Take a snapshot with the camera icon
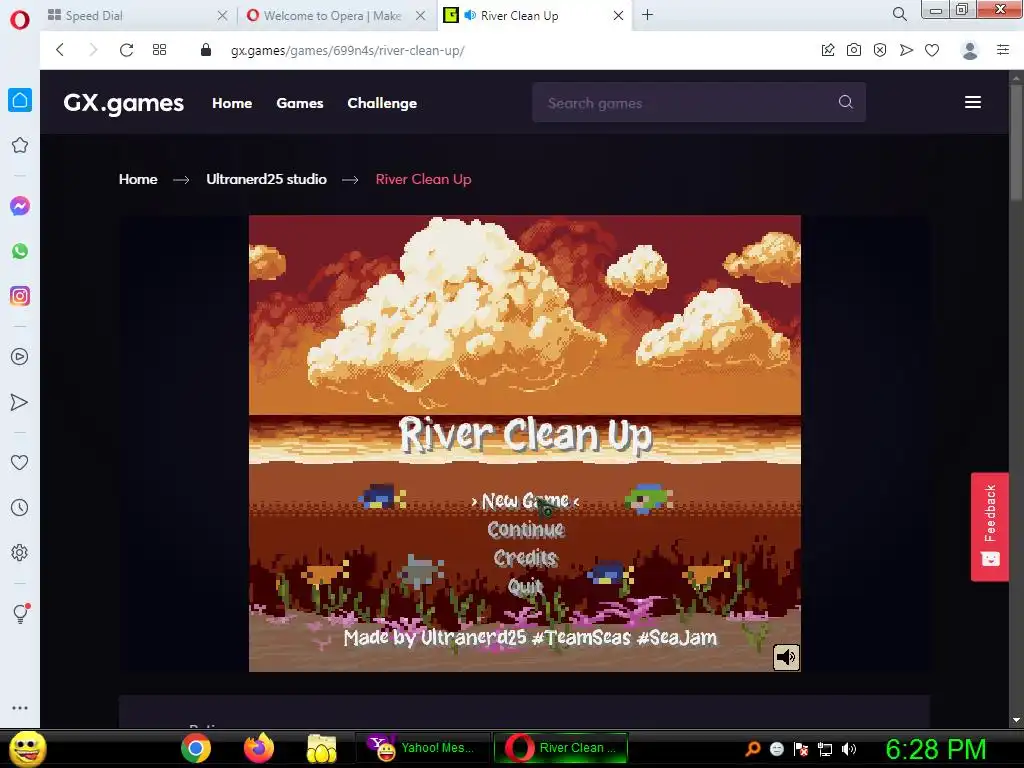 tap(854, 50)
